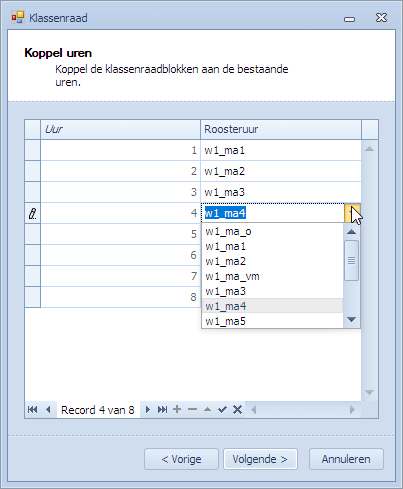Image resolution: width=403 pixels, height=489 pixels.
Task: Jump to last record in navigator
Action: pos(162,409)
